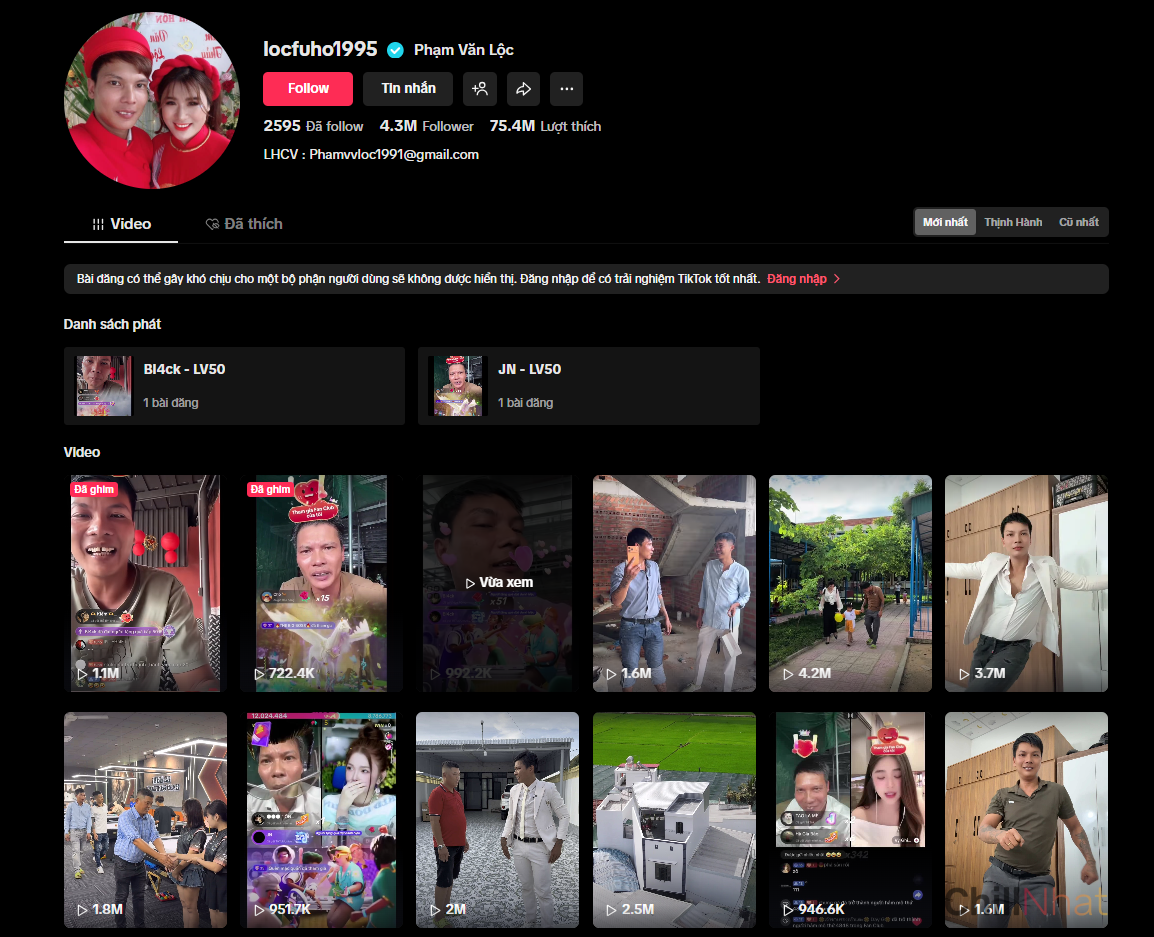1154x937 pixels.
Task: Click the add-friend person icon button
Action: pyautogui.click(x=480, y=89)
